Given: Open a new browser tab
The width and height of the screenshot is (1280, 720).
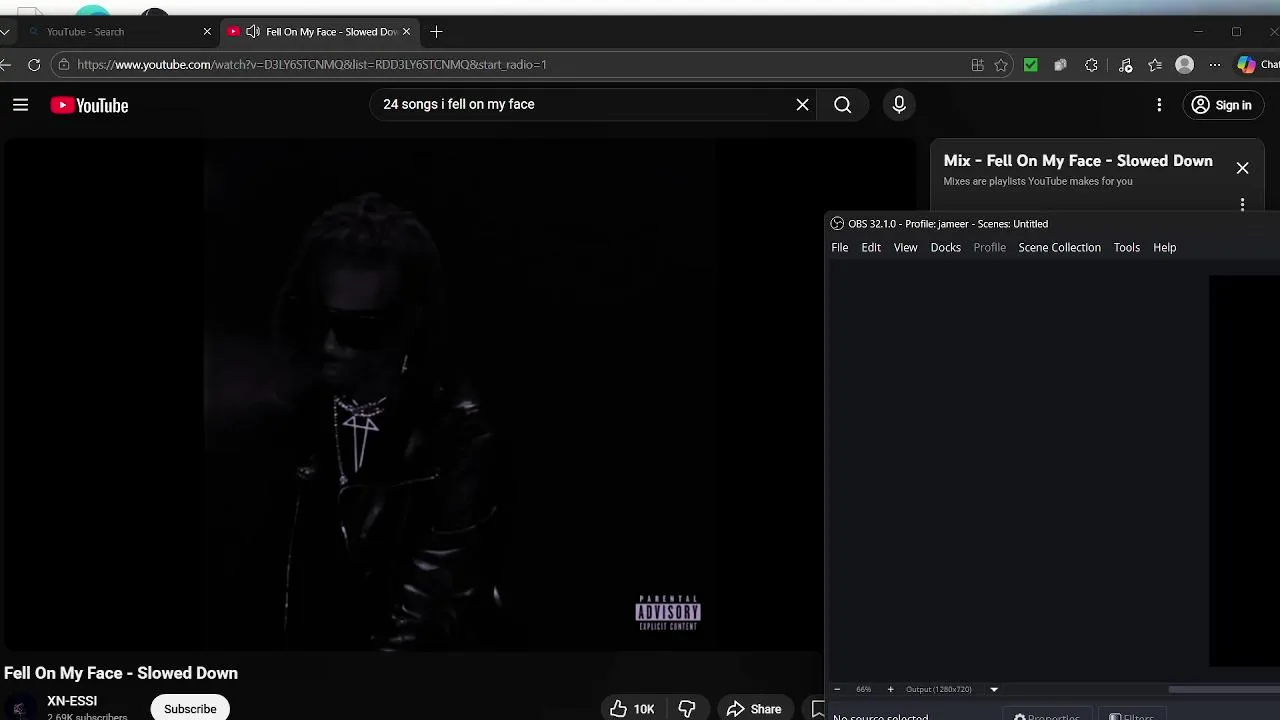Looking at the screenshot, I should pyautogui.click(x=436, y=32).
